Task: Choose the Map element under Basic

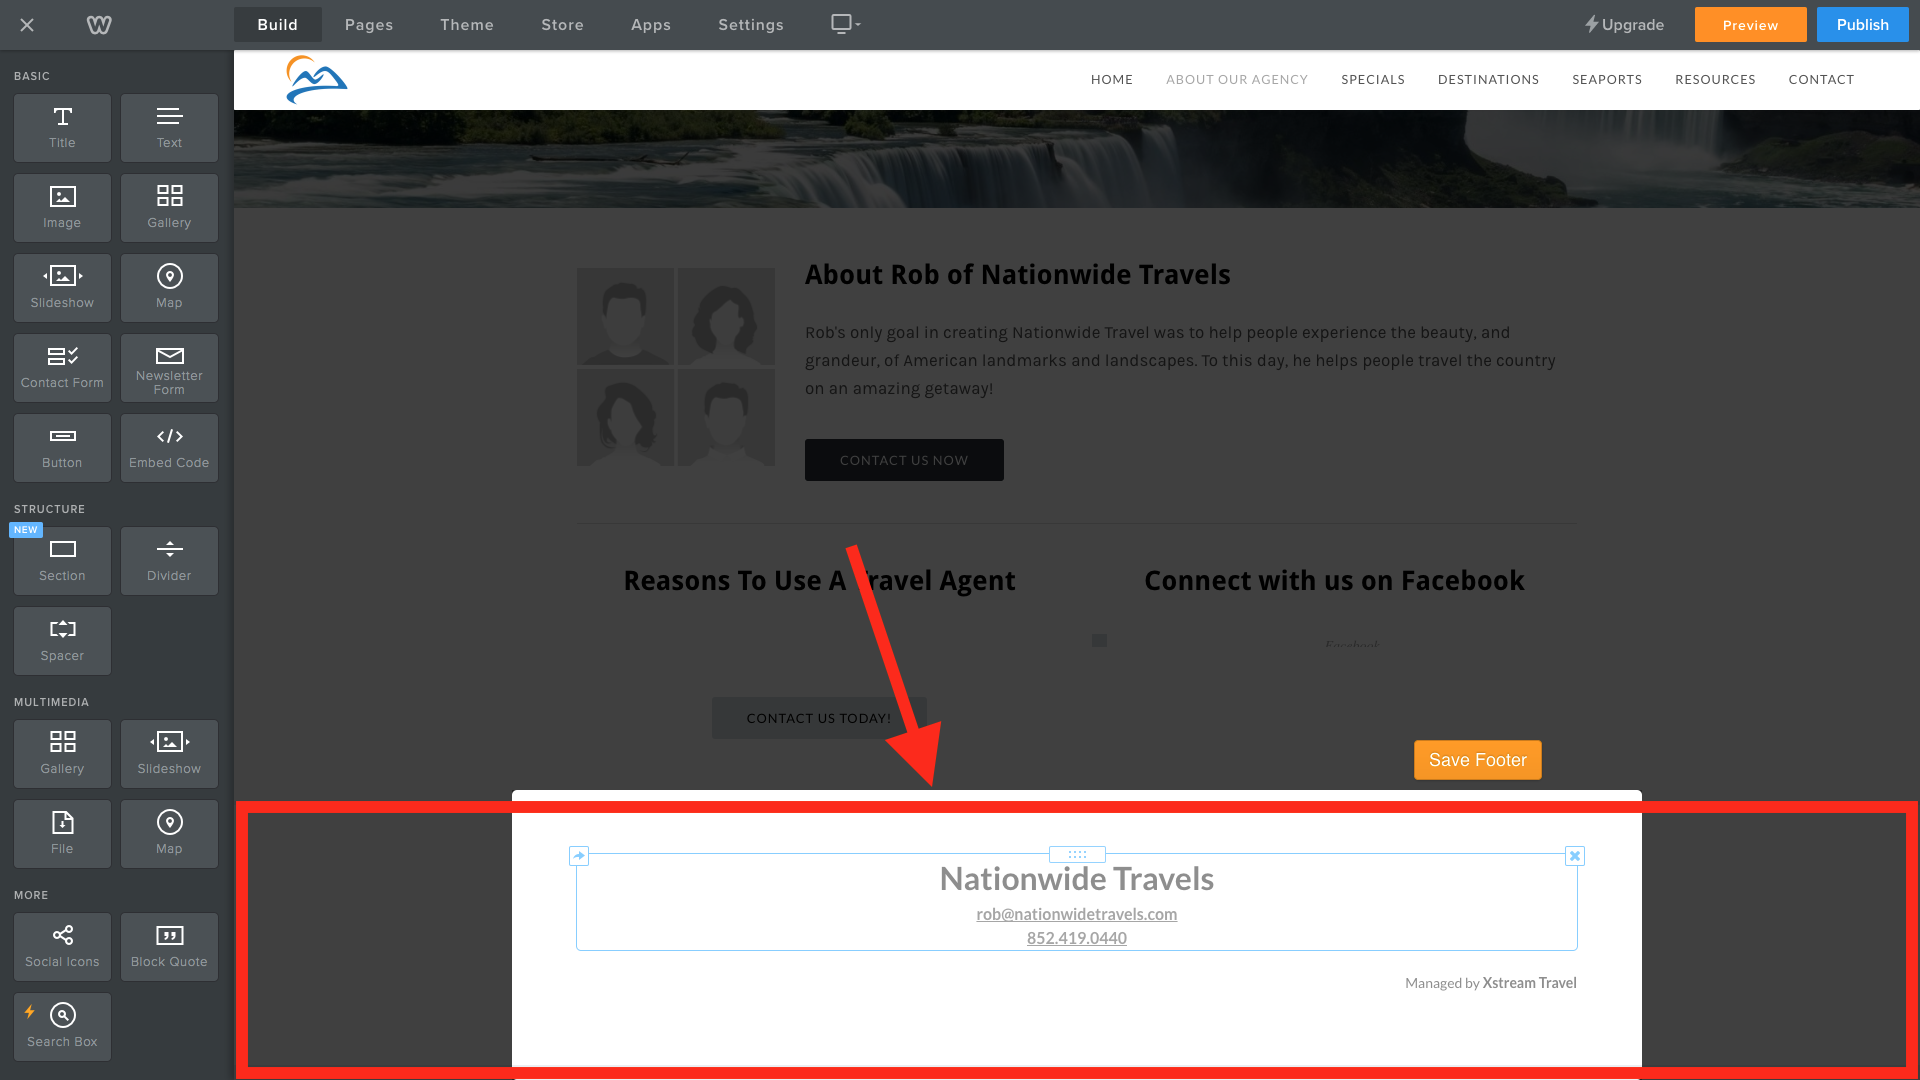Action: click(x=169, y=288)
